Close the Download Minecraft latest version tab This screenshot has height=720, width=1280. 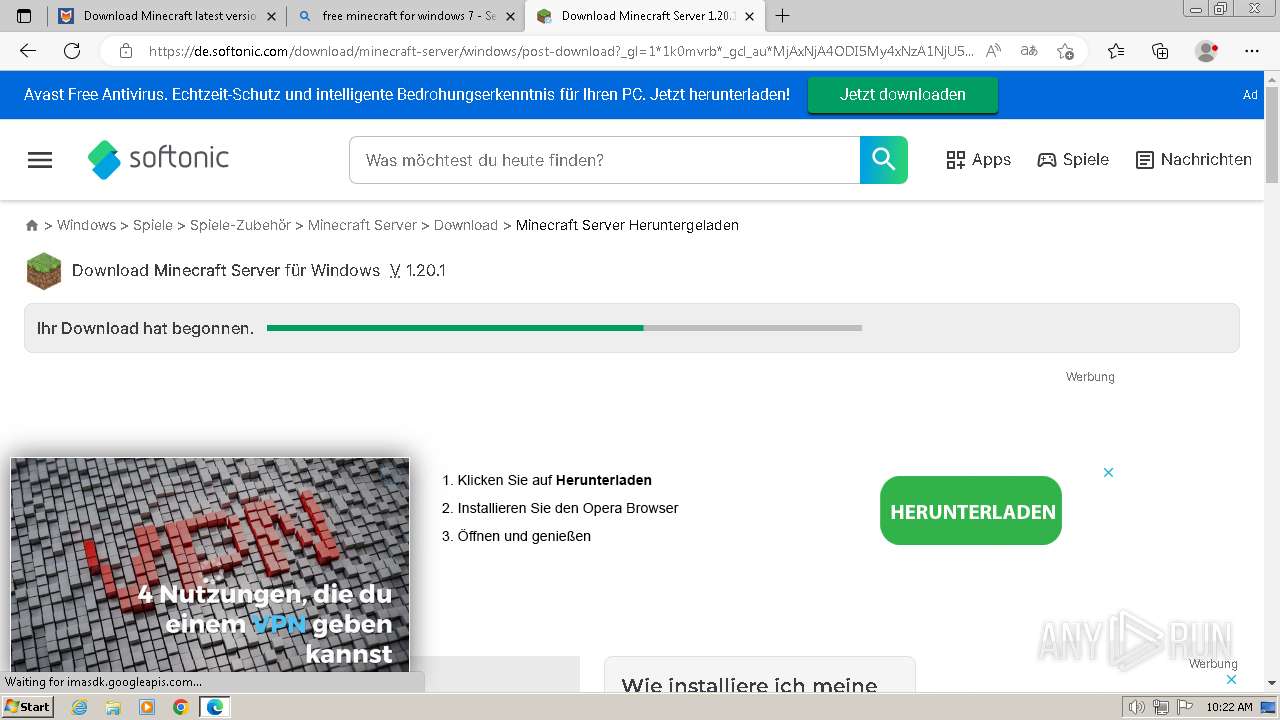[273, 16]
